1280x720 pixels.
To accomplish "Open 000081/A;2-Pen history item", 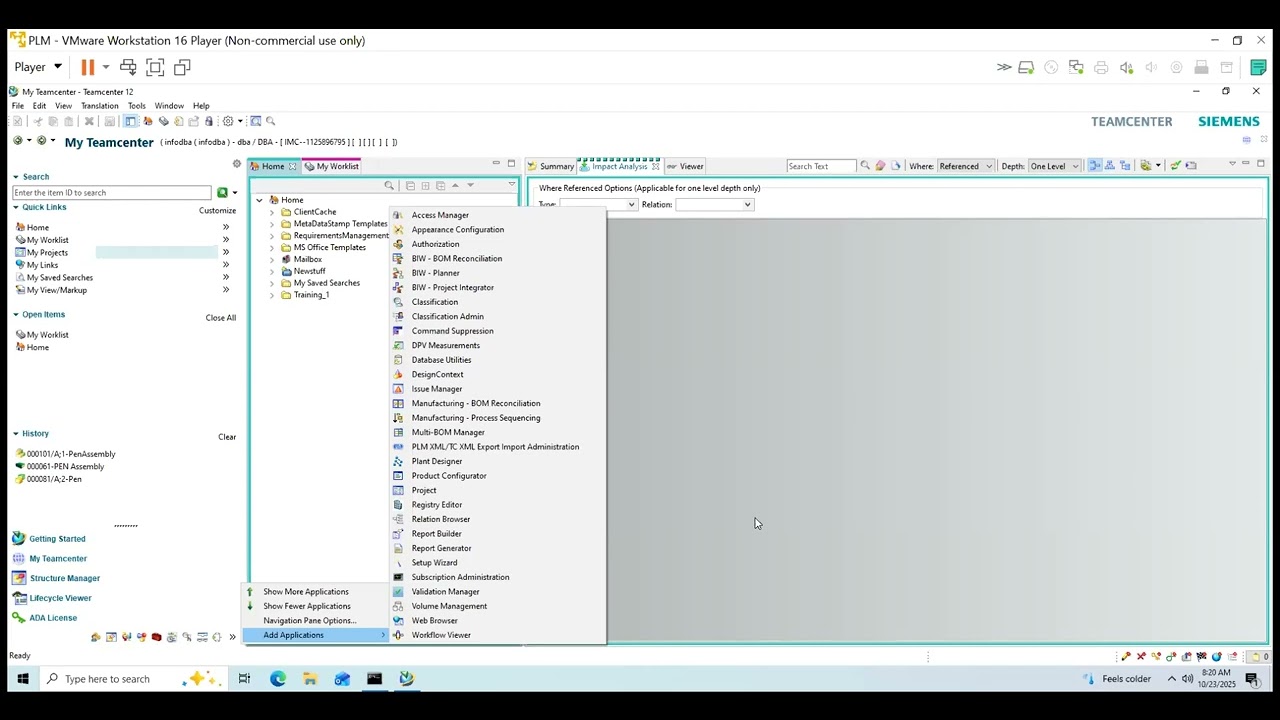I will pos(54,479).
